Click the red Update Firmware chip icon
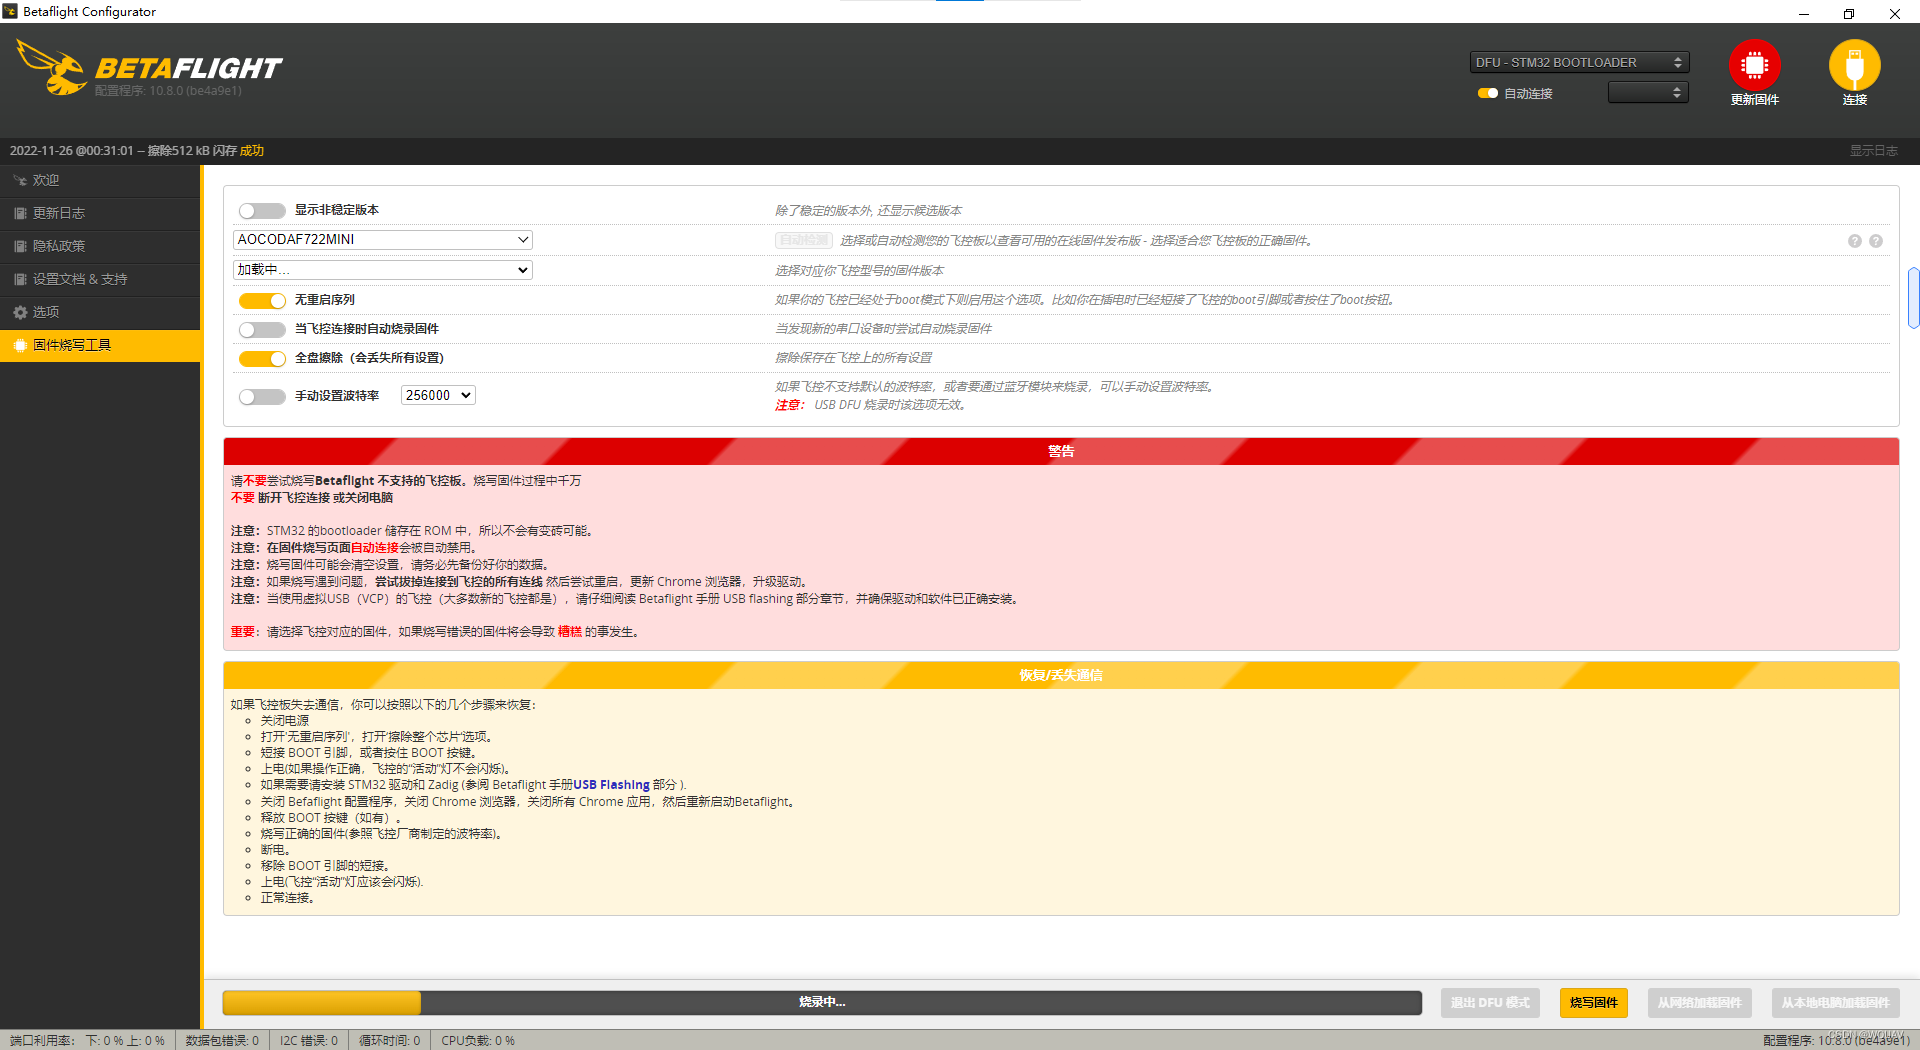The height and width of the screenshot is (1050, 1920). (1754, 65)
